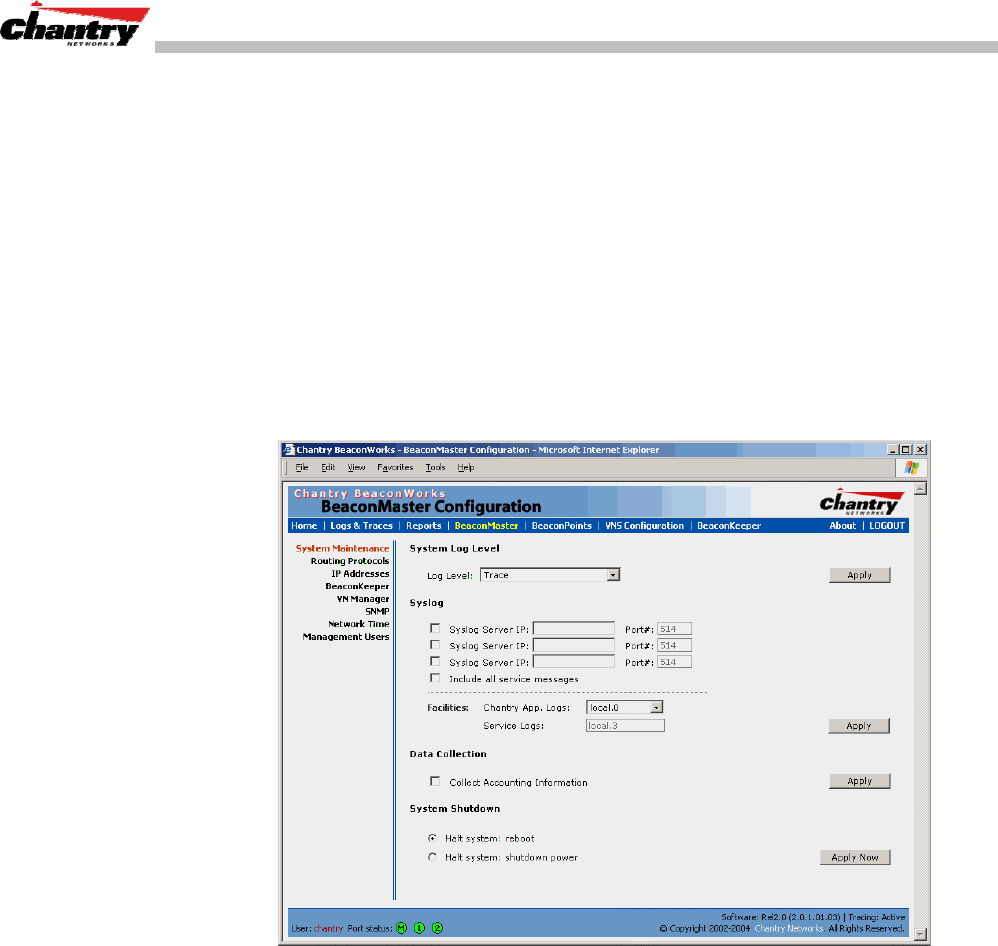Click the Internet Explorer page icon in title bar
The width and height of the screenshot is (998, 946).
tap(289, 449)
